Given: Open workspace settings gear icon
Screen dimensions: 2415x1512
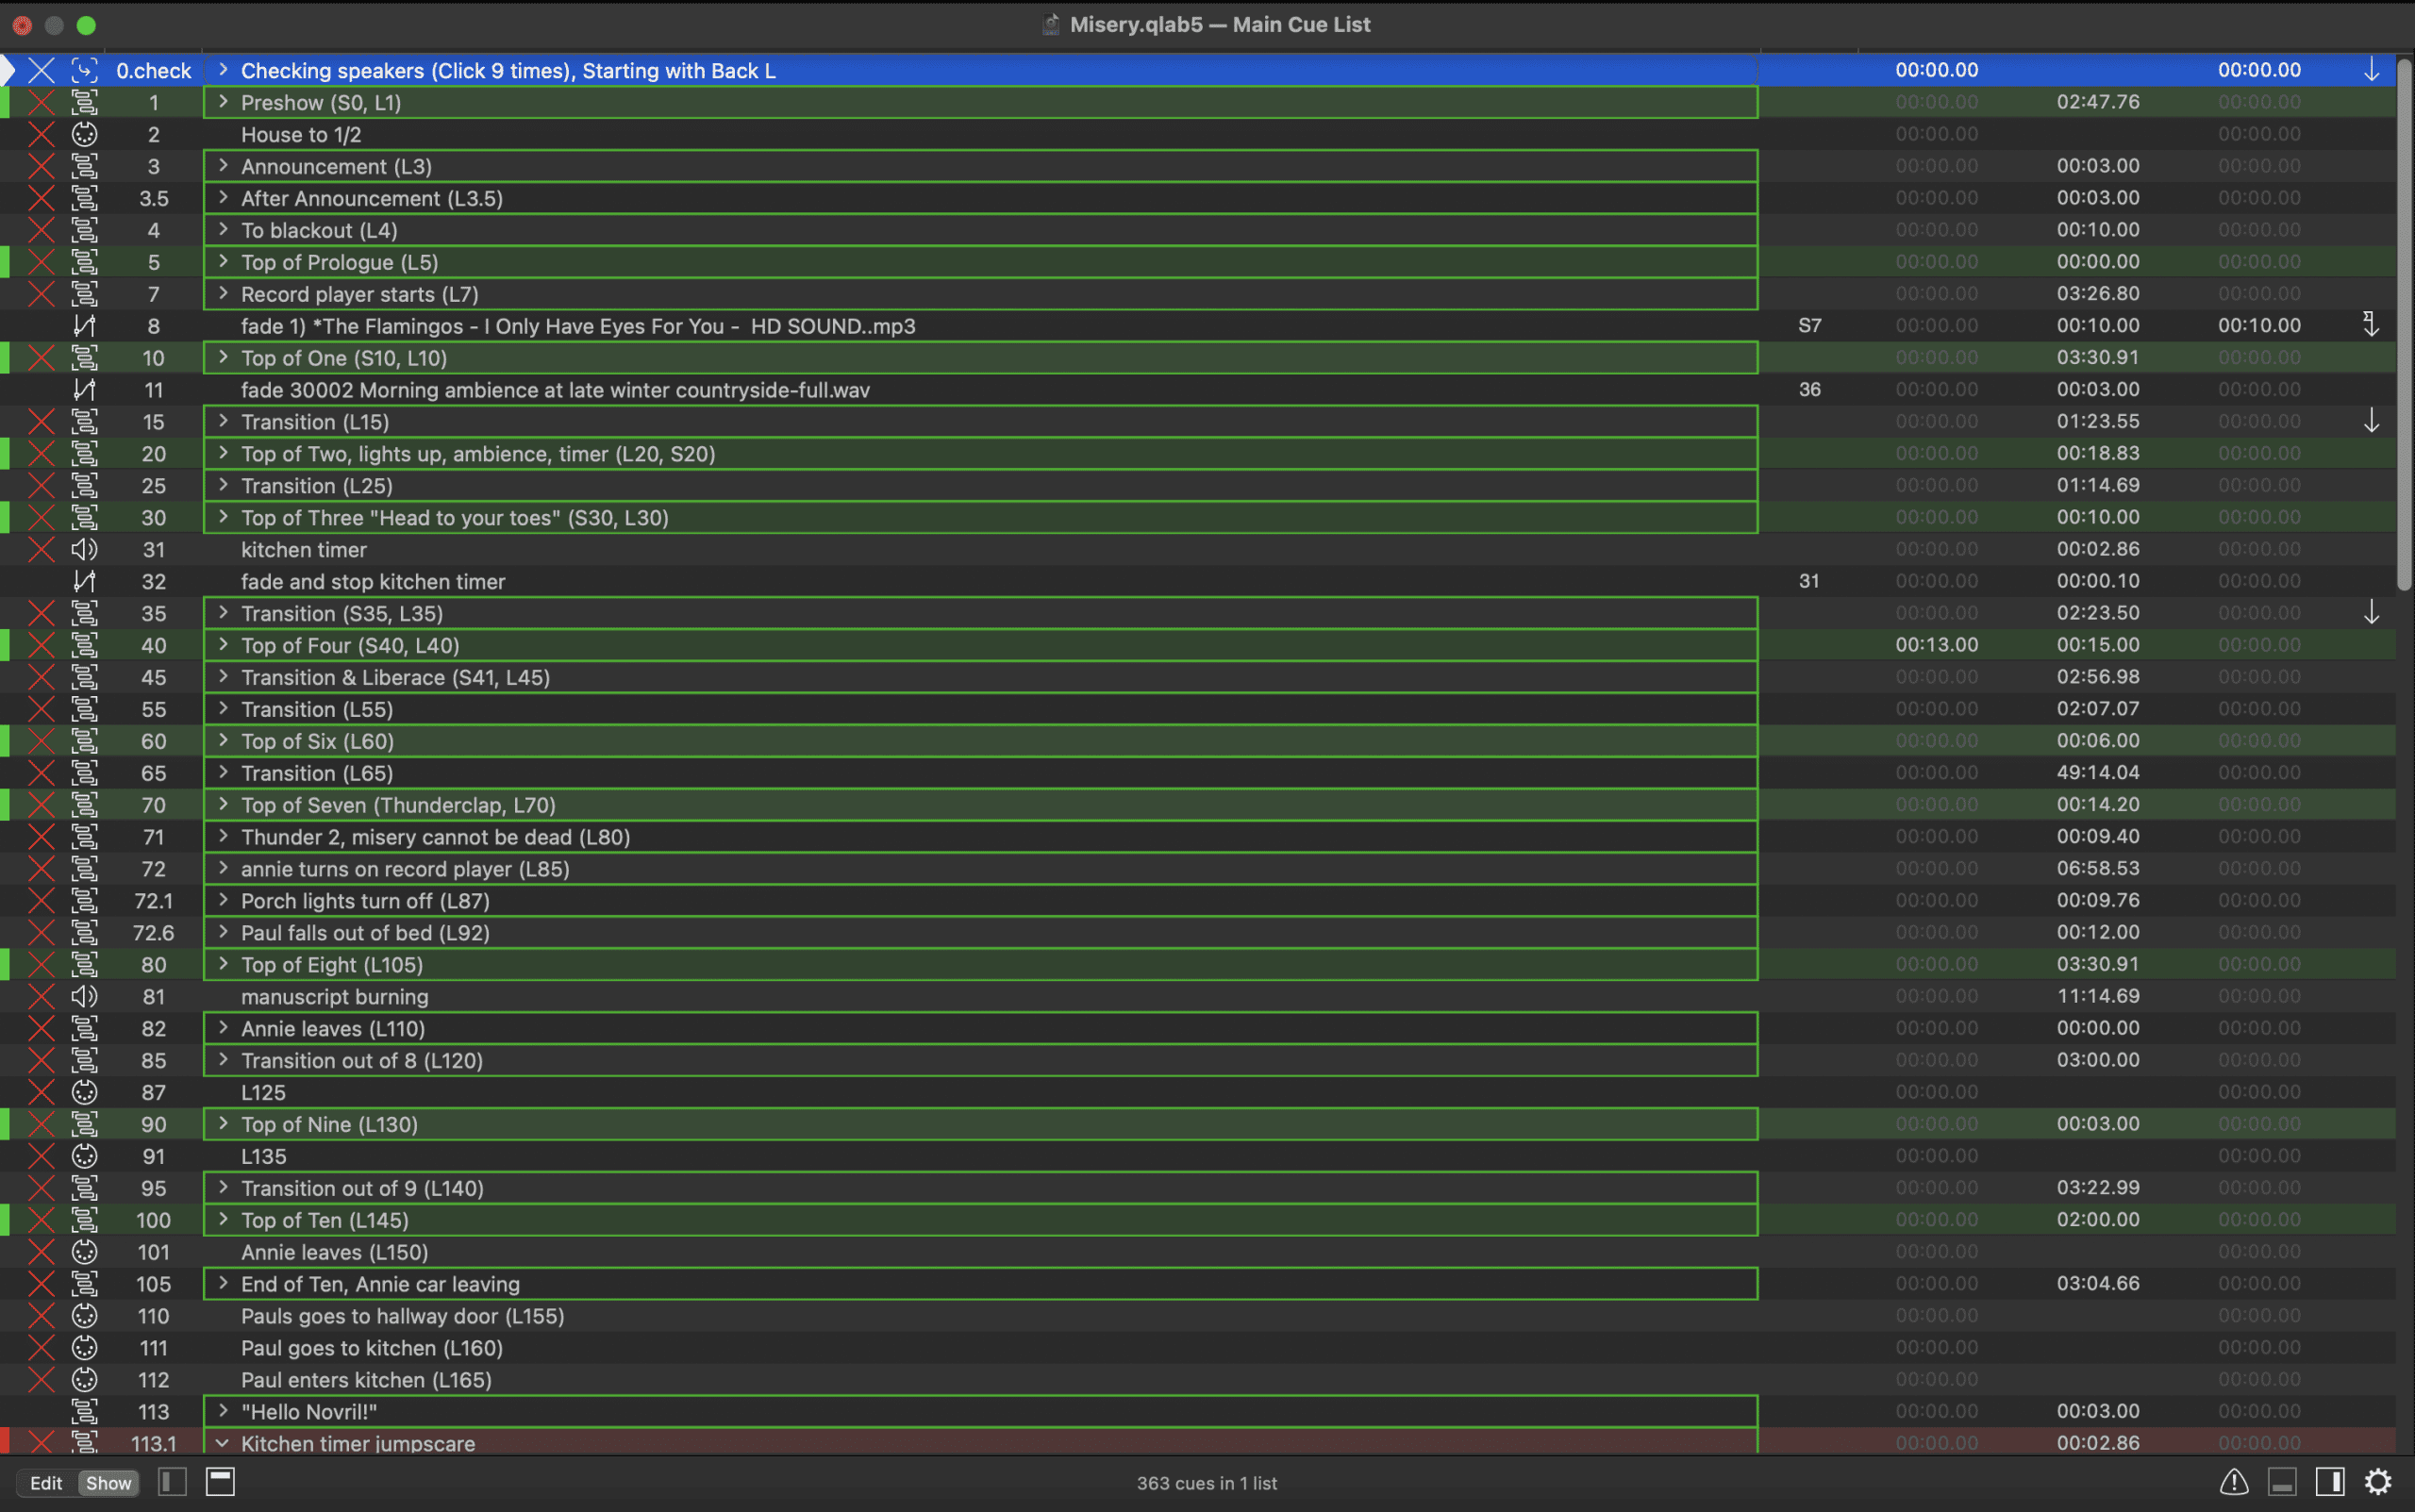Looking at the screenshot, I should point(2378,1482).
